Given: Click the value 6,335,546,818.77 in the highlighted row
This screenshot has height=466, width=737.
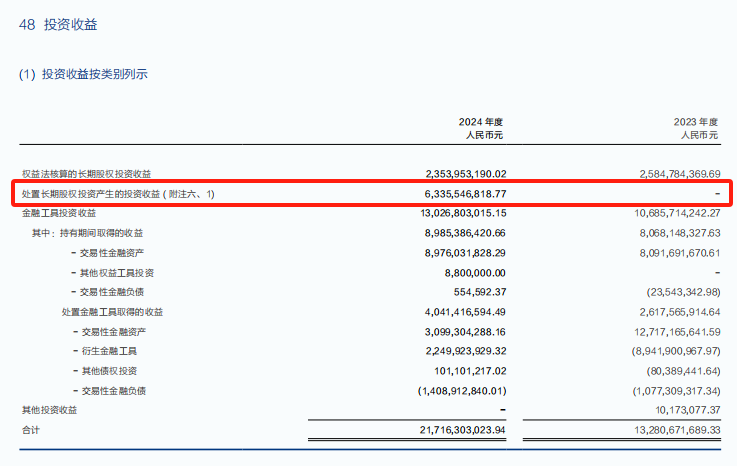Looking at the screenshot, I should click(452, 193).
